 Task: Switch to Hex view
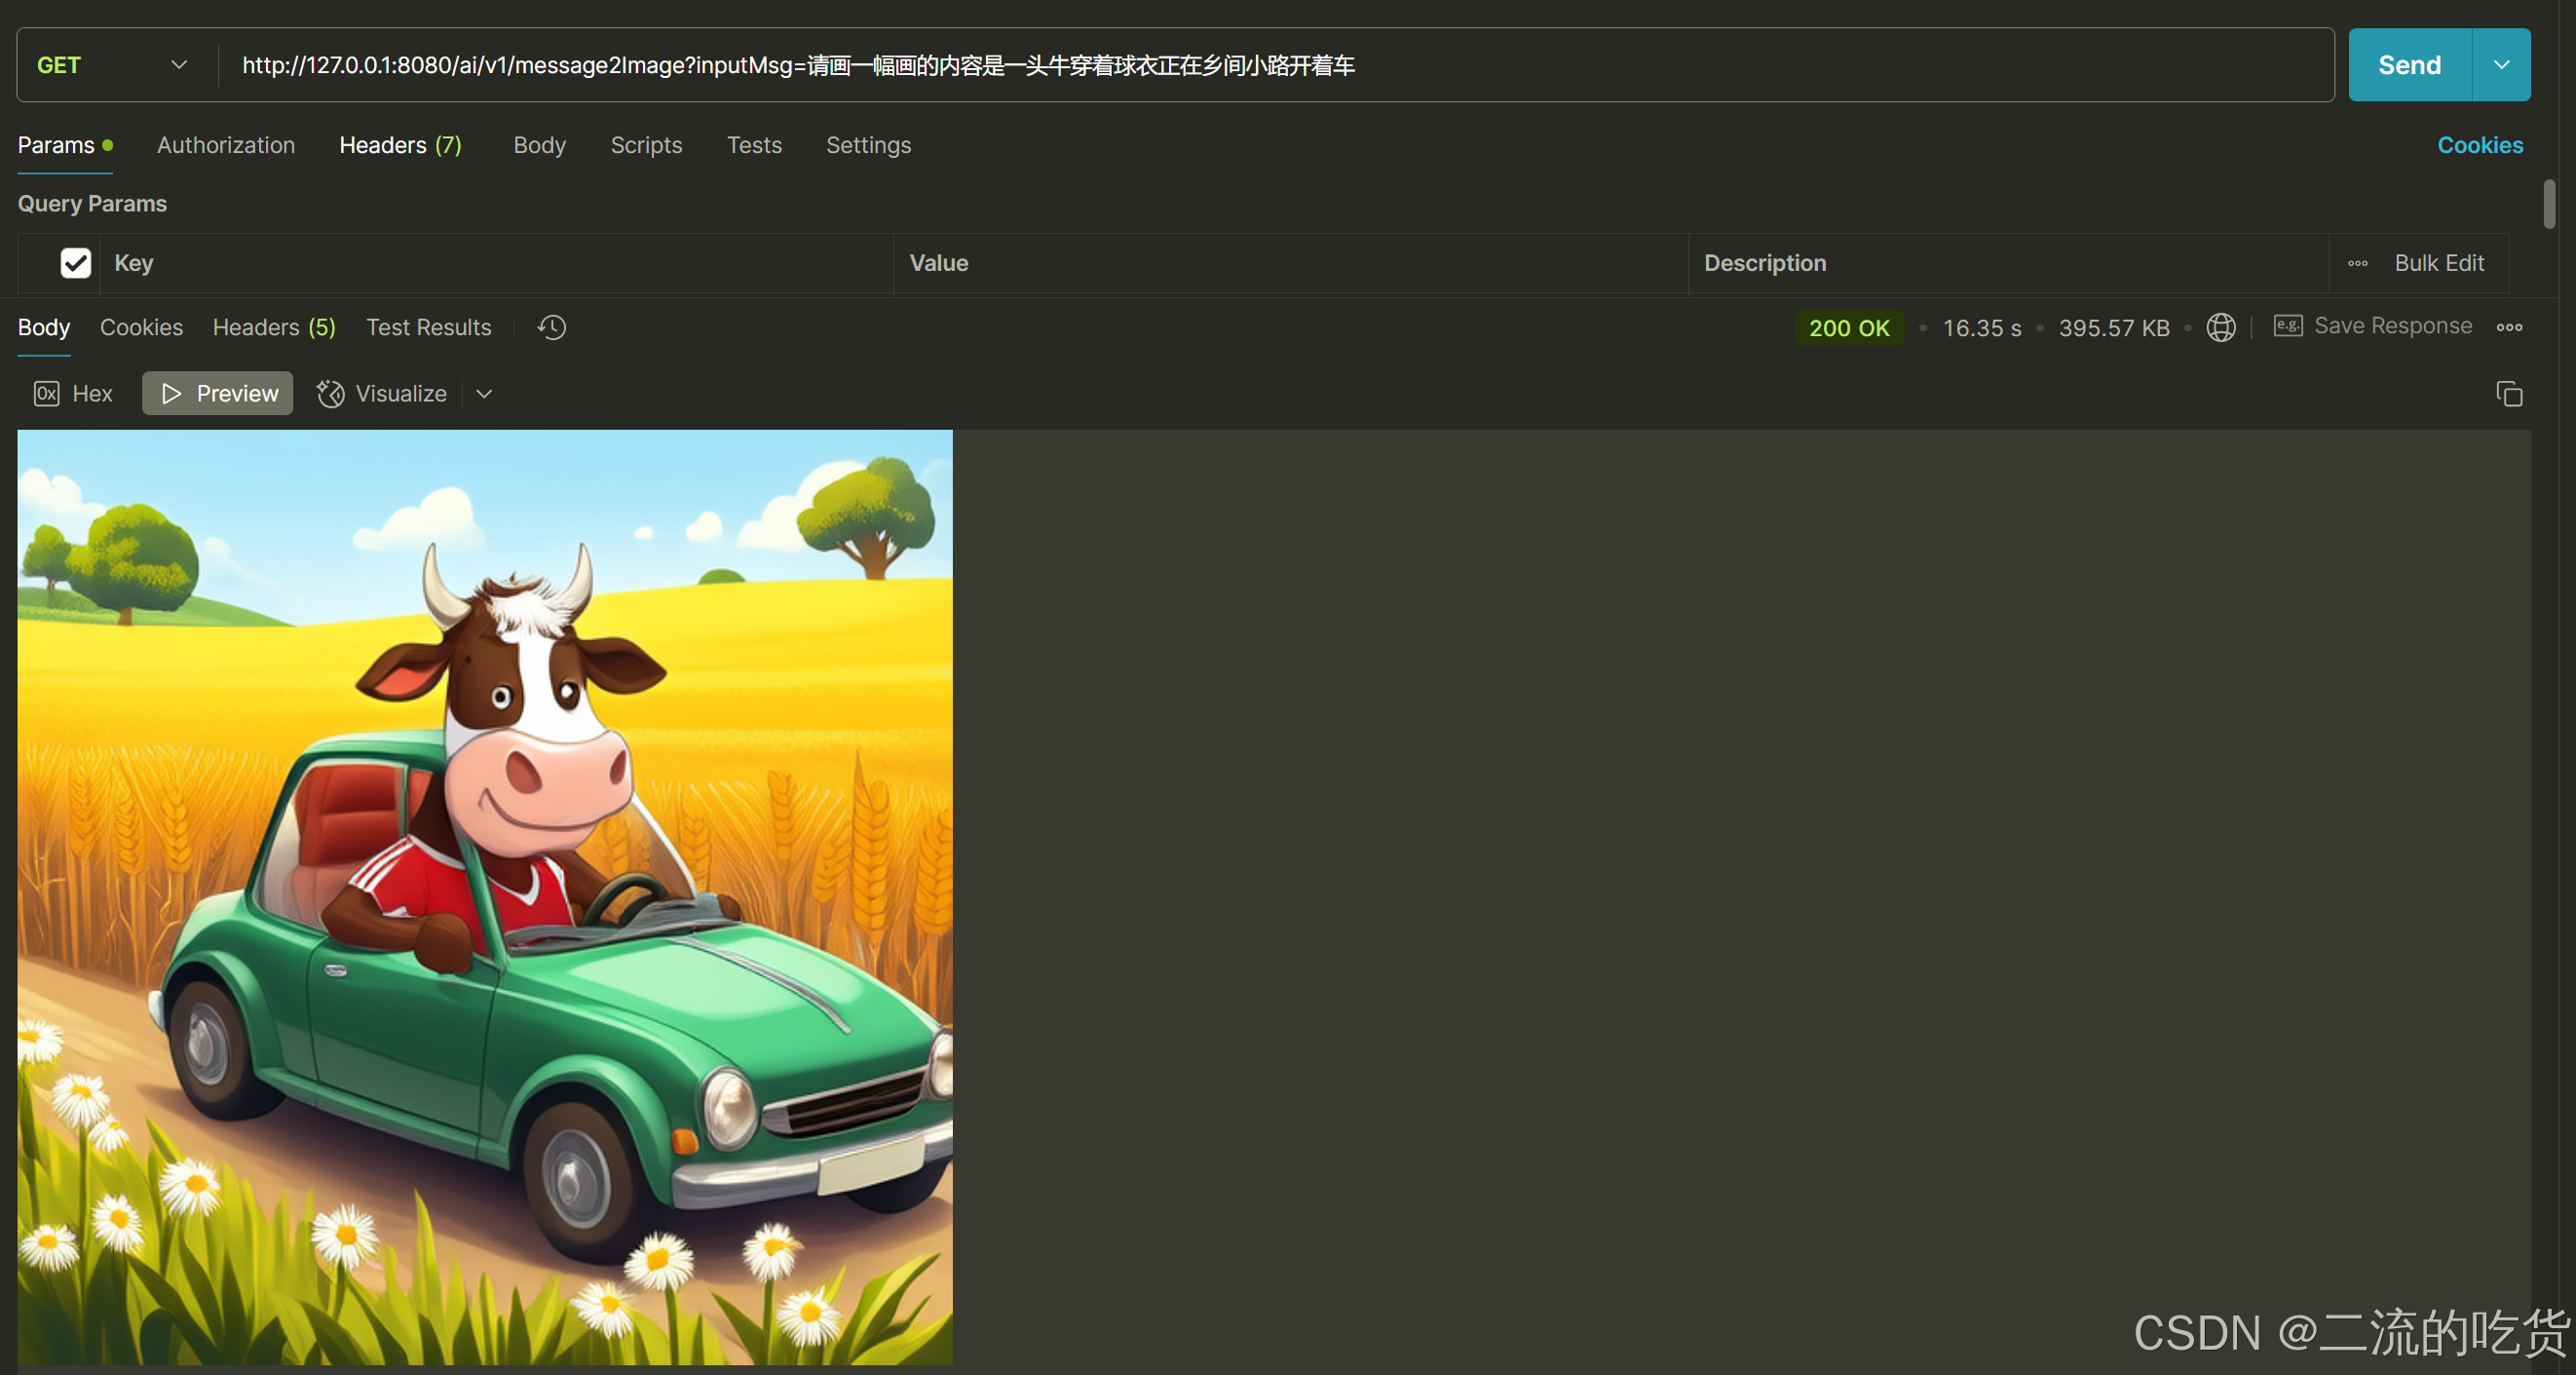pyautogui.click(x=74, y=393)
